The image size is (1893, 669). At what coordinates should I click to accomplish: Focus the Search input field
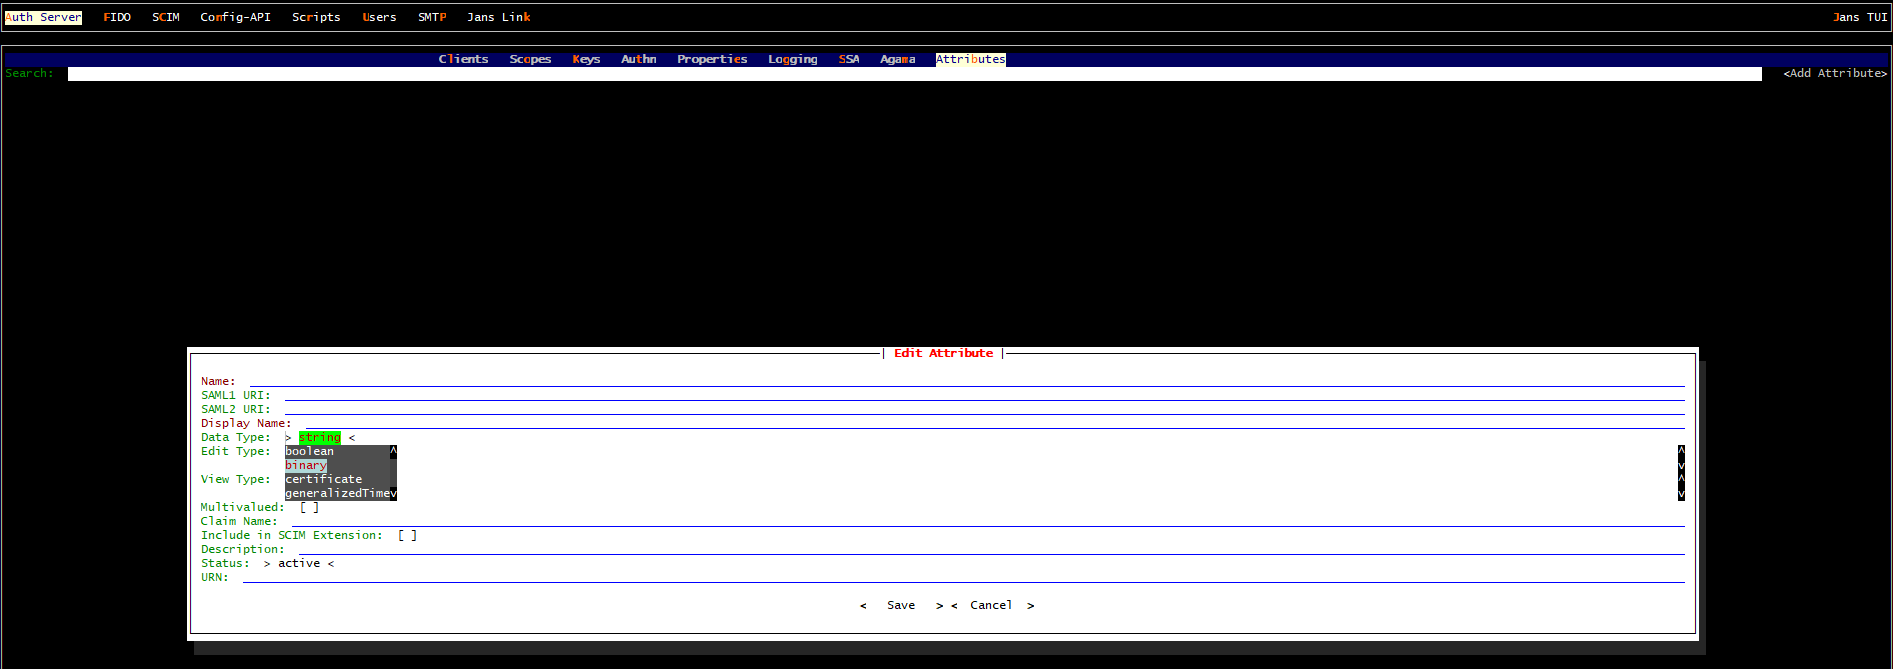tap(915, 74)
